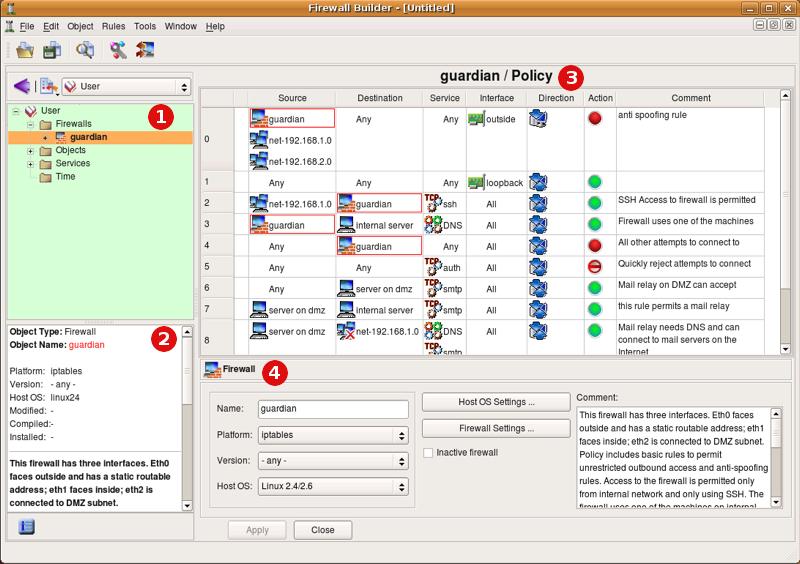800x564 pixels.
Task: Expand the Services folder in tree
Action: 31,163
